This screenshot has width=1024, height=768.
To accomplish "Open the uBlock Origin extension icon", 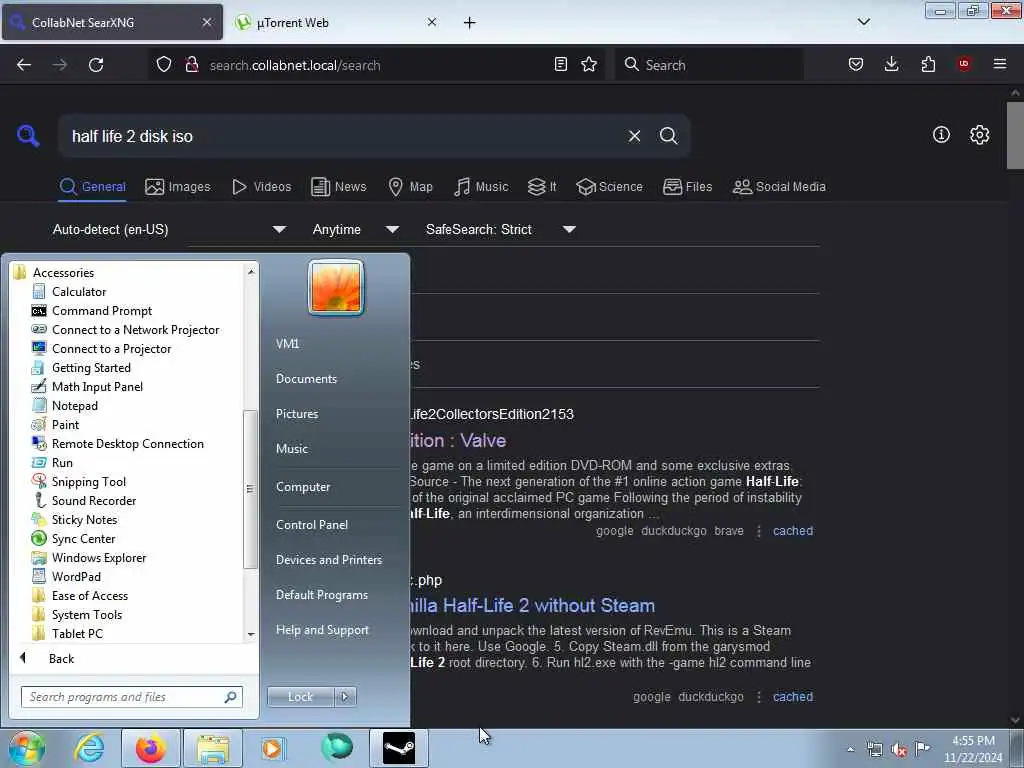I will tap(964, 64).
